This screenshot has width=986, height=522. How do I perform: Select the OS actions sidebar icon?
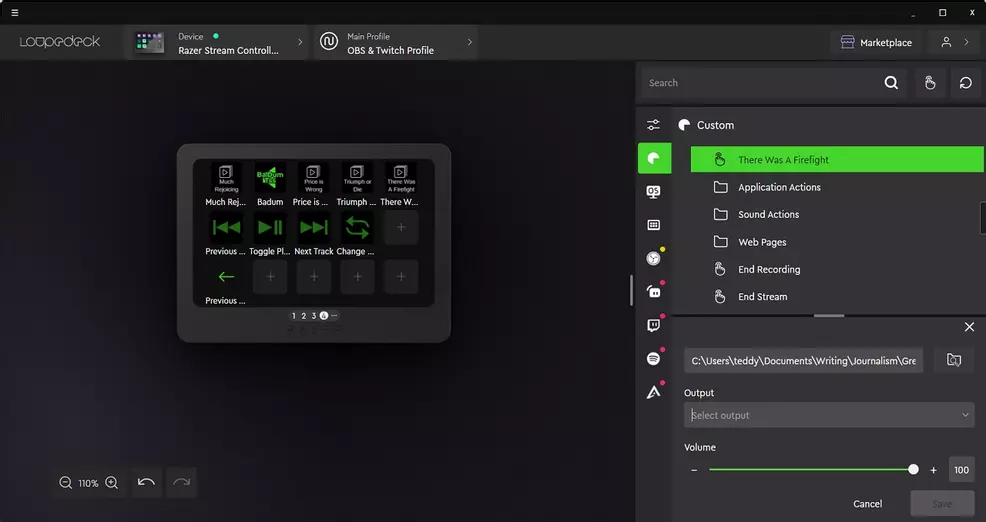[654, 192]
